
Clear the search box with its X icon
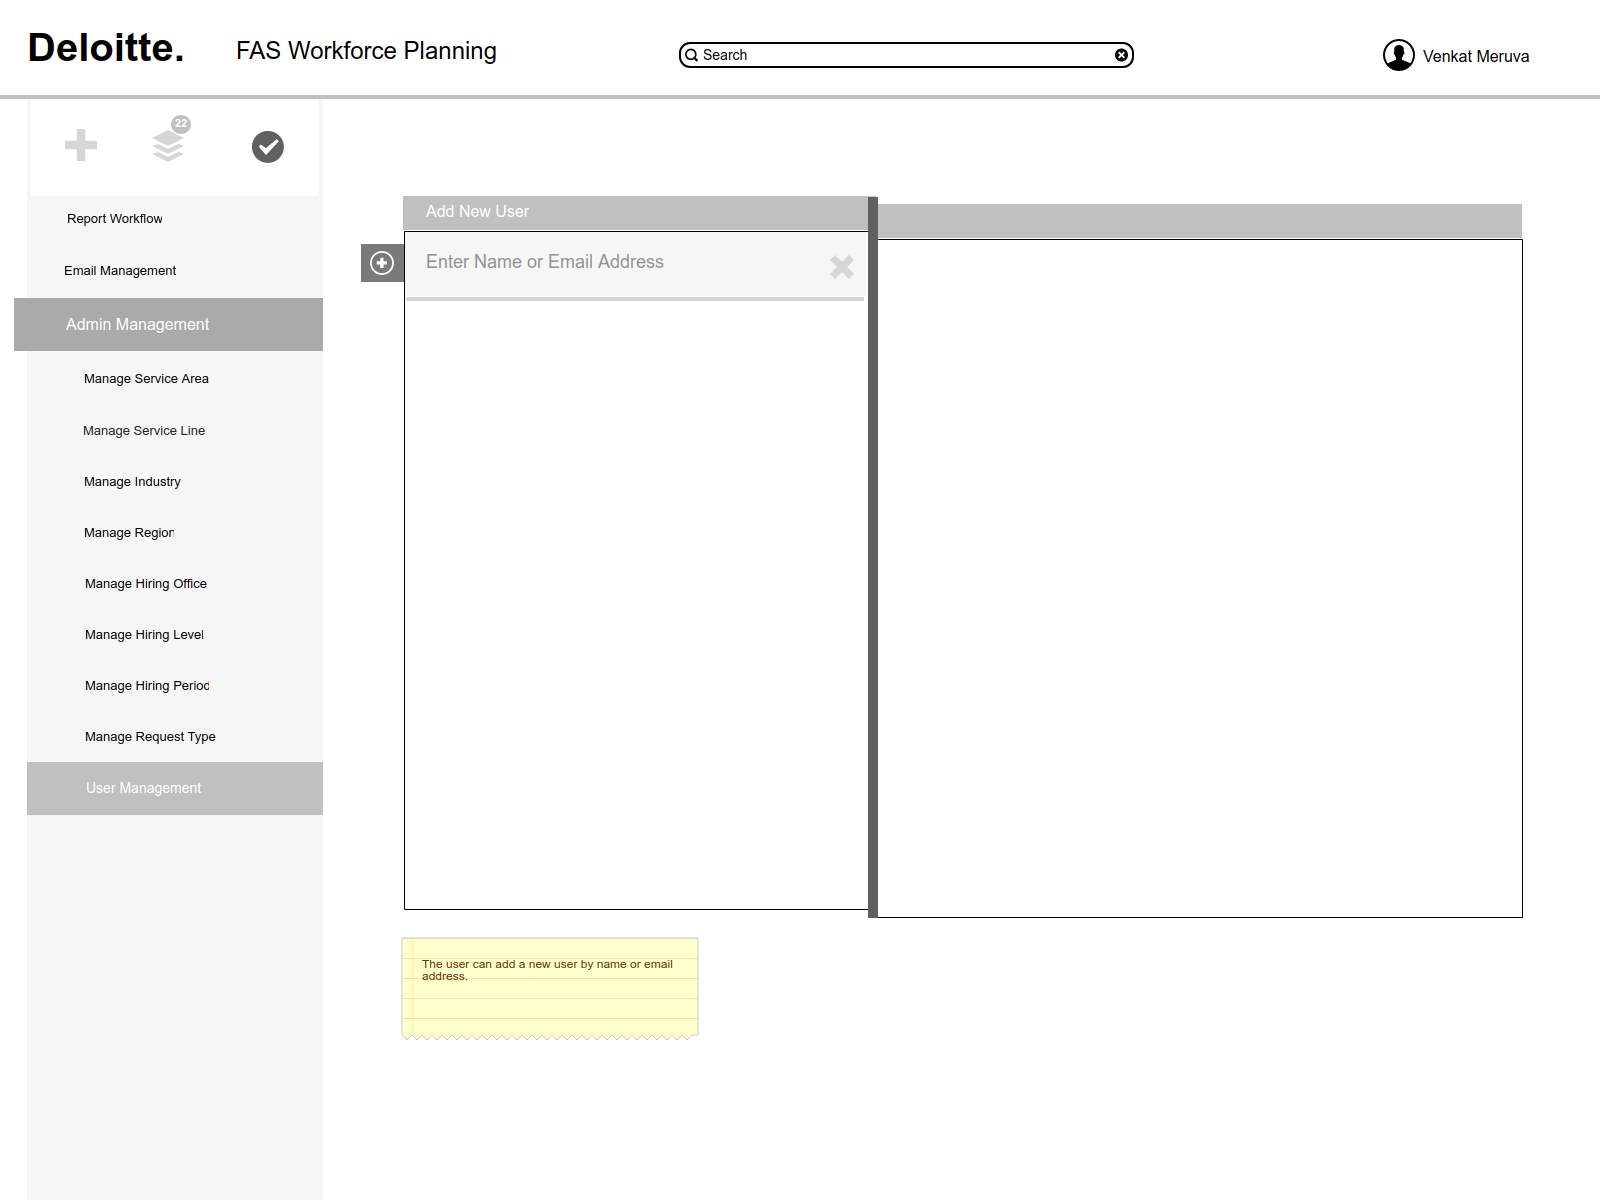(1122, 55)
